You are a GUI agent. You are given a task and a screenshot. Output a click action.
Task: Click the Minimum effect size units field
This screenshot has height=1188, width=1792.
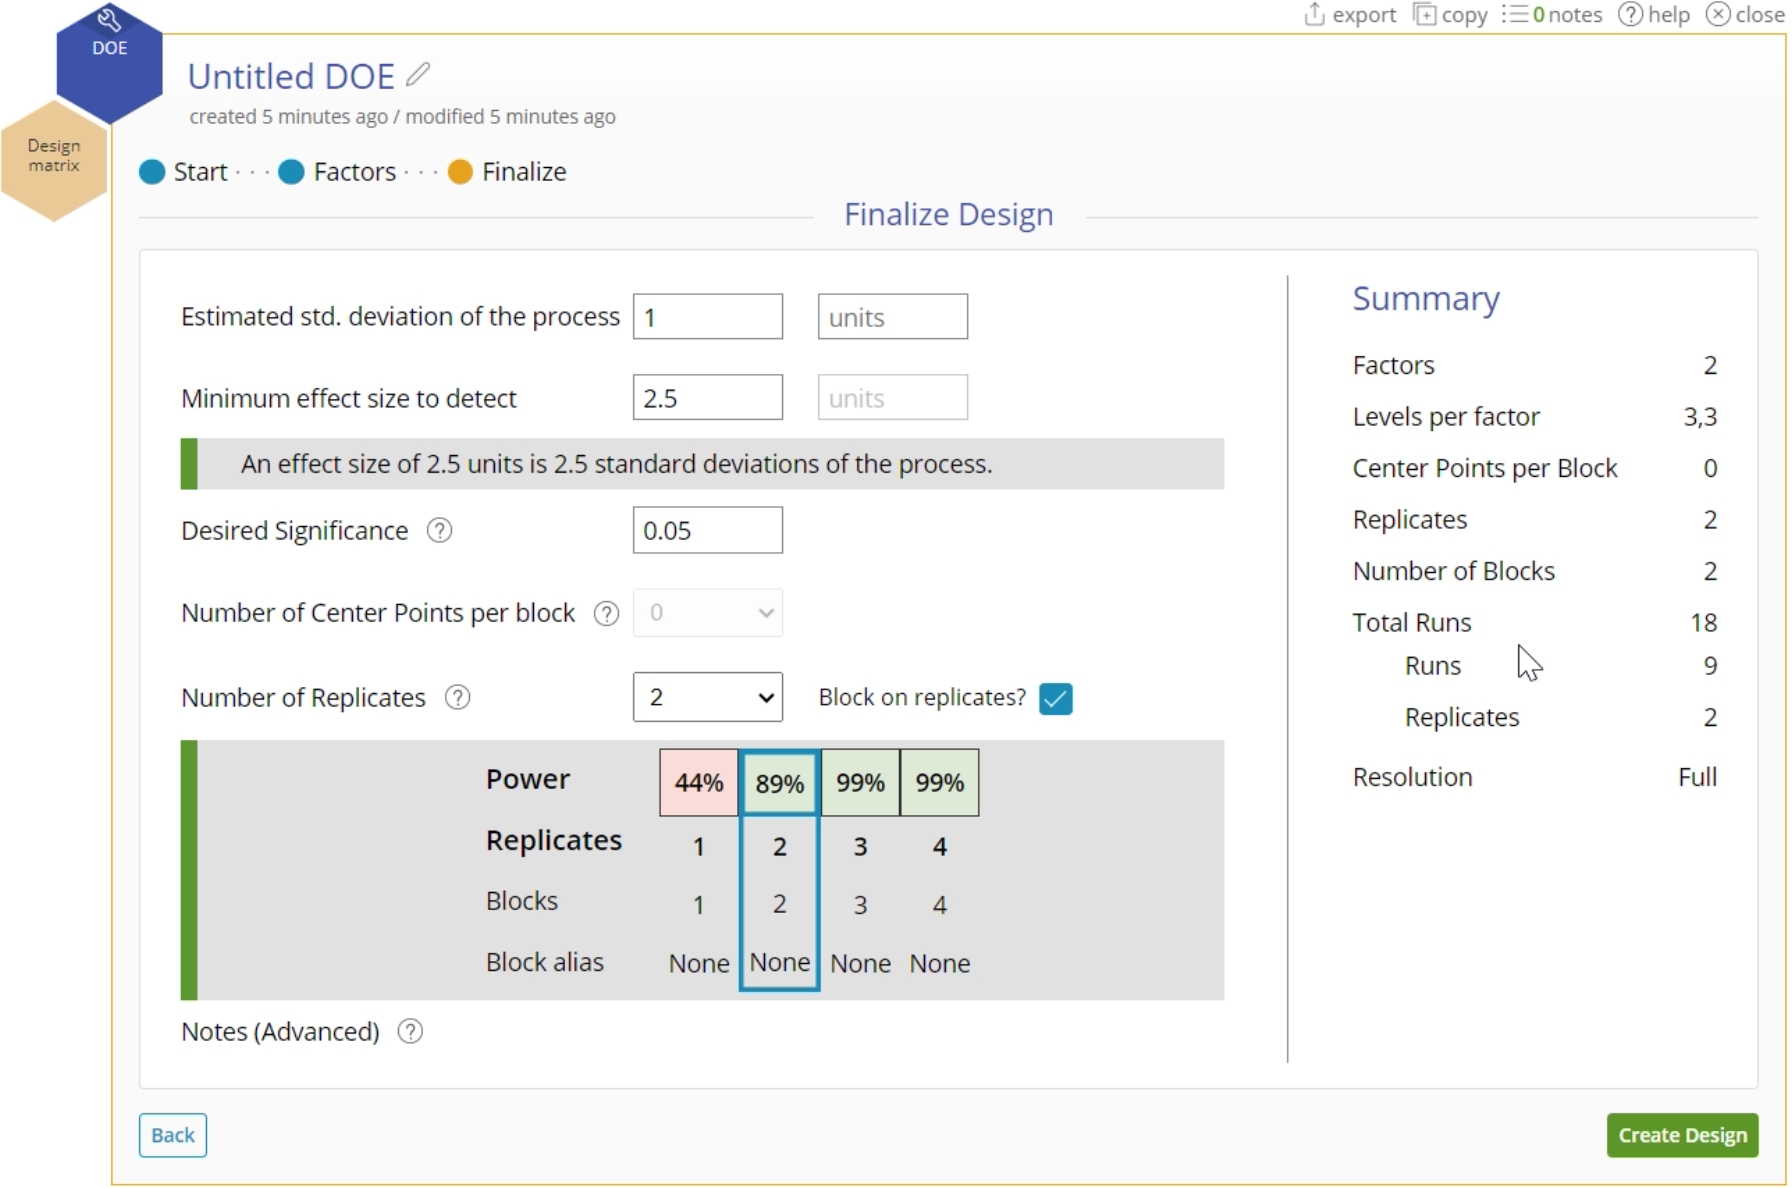(892, 398)
